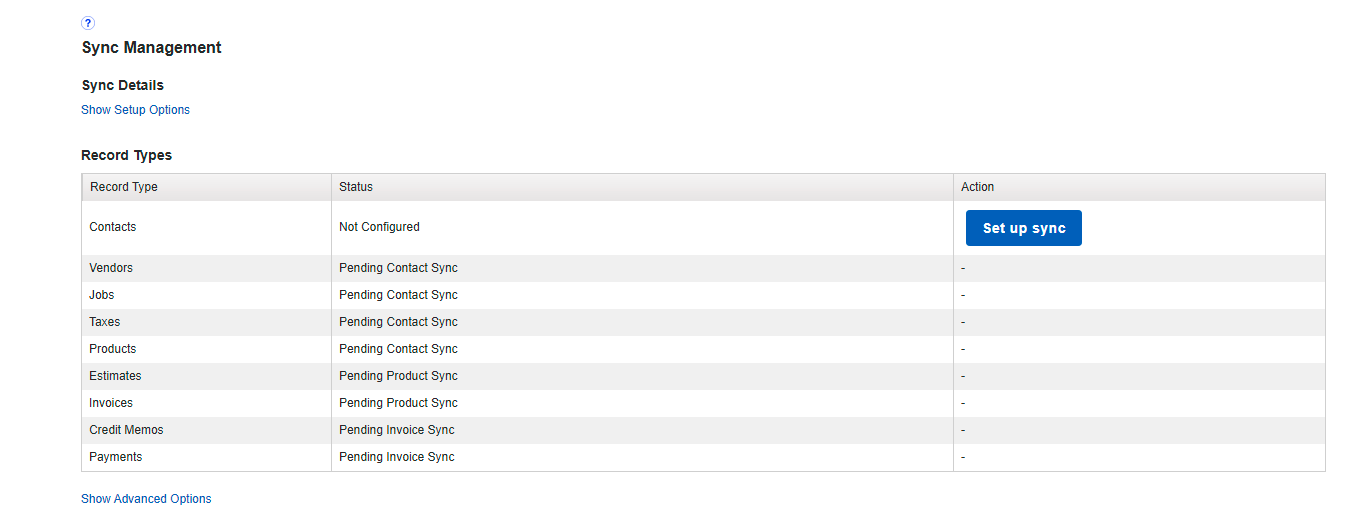Viewport: 1363px width, 532px height.
Task: Select the Taxes record type cell
Action: [x=105, y=322]
